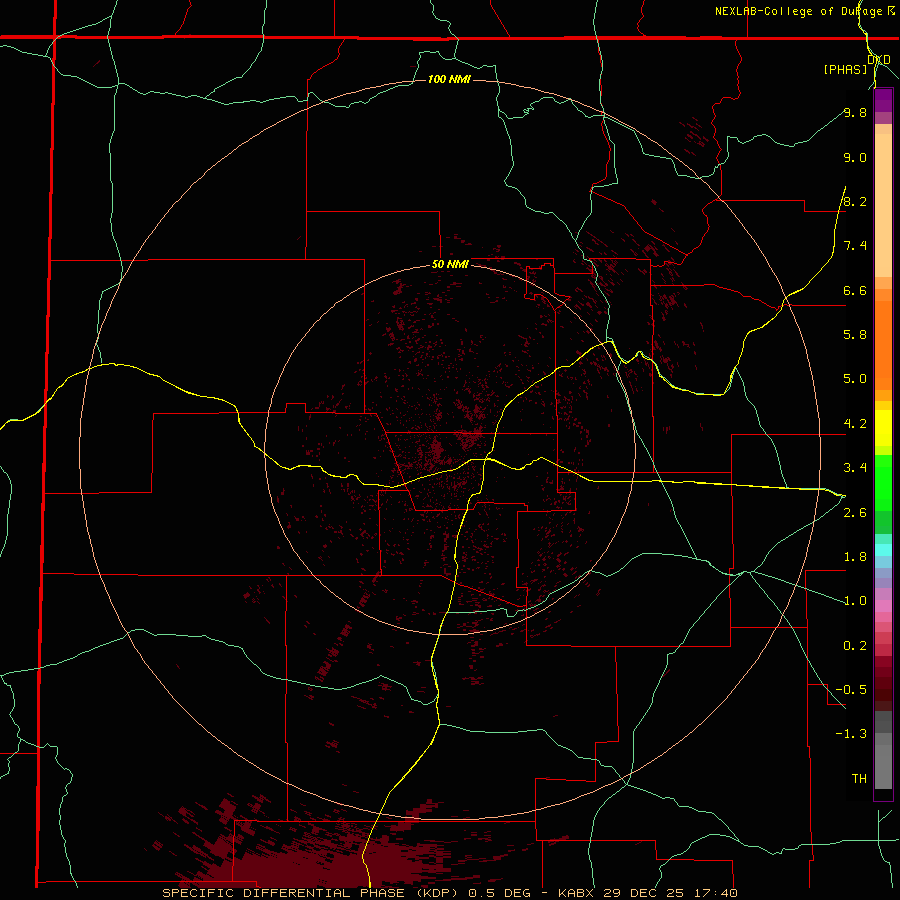Click the 3.4 legend value
Viewport: 900px width, 900px height.
(855, 468)
